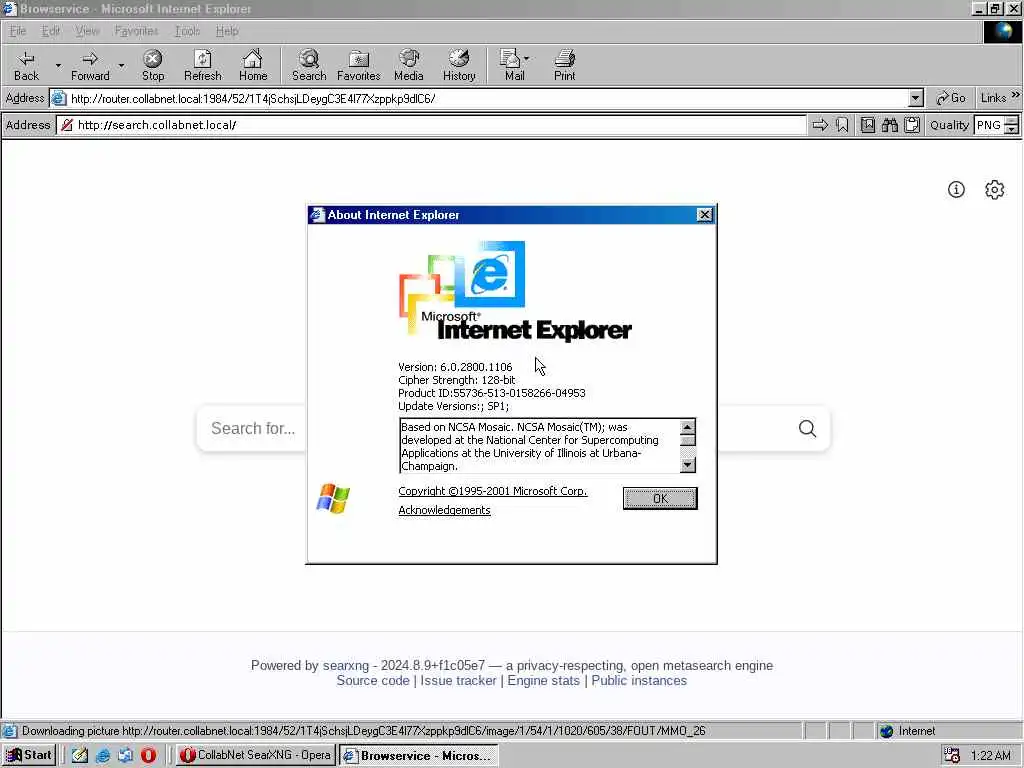Click the Start button
The image size is (1024, 768).
29,755
